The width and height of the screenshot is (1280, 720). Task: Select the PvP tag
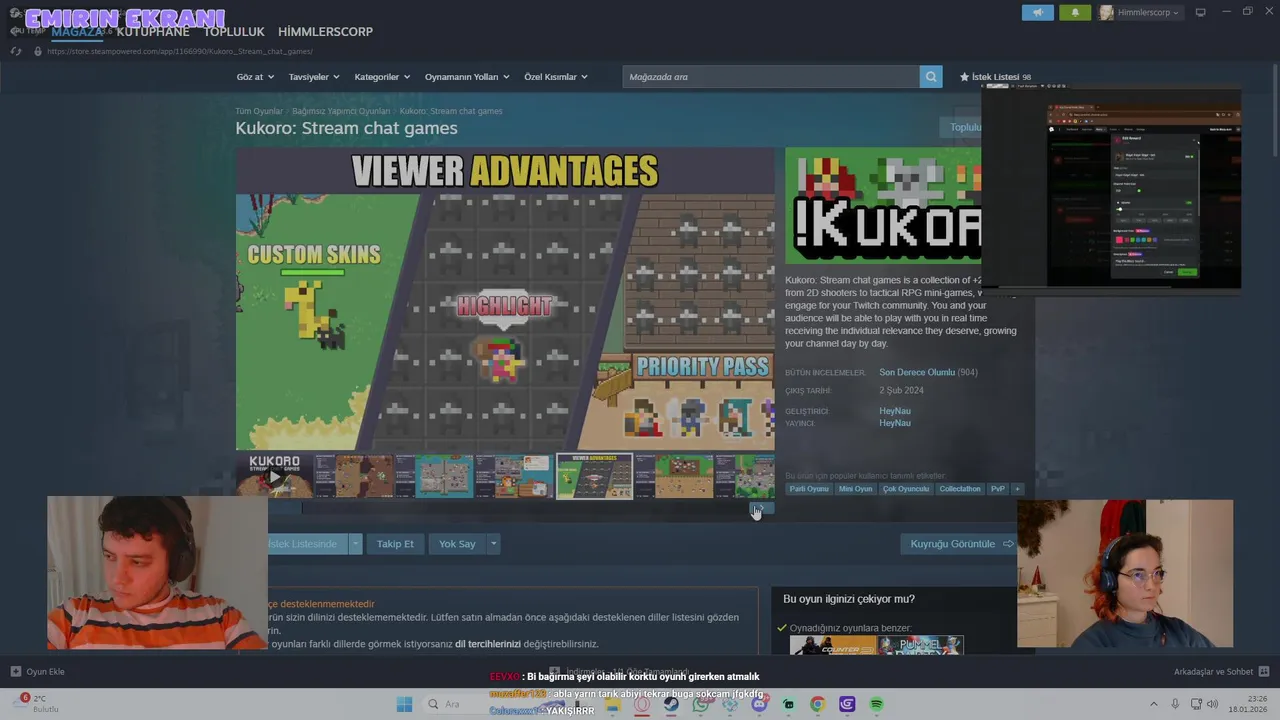pyautogui.click(x=998, y=489)
